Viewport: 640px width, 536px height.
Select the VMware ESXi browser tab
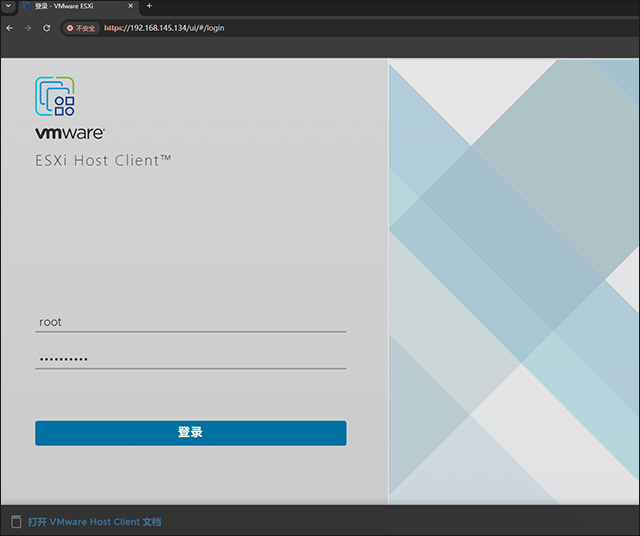pyautogui.click(x=78, y=6)
